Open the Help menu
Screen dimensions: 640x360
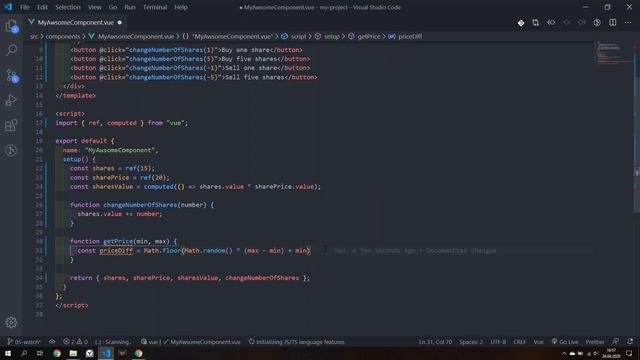tap(181, 7)
